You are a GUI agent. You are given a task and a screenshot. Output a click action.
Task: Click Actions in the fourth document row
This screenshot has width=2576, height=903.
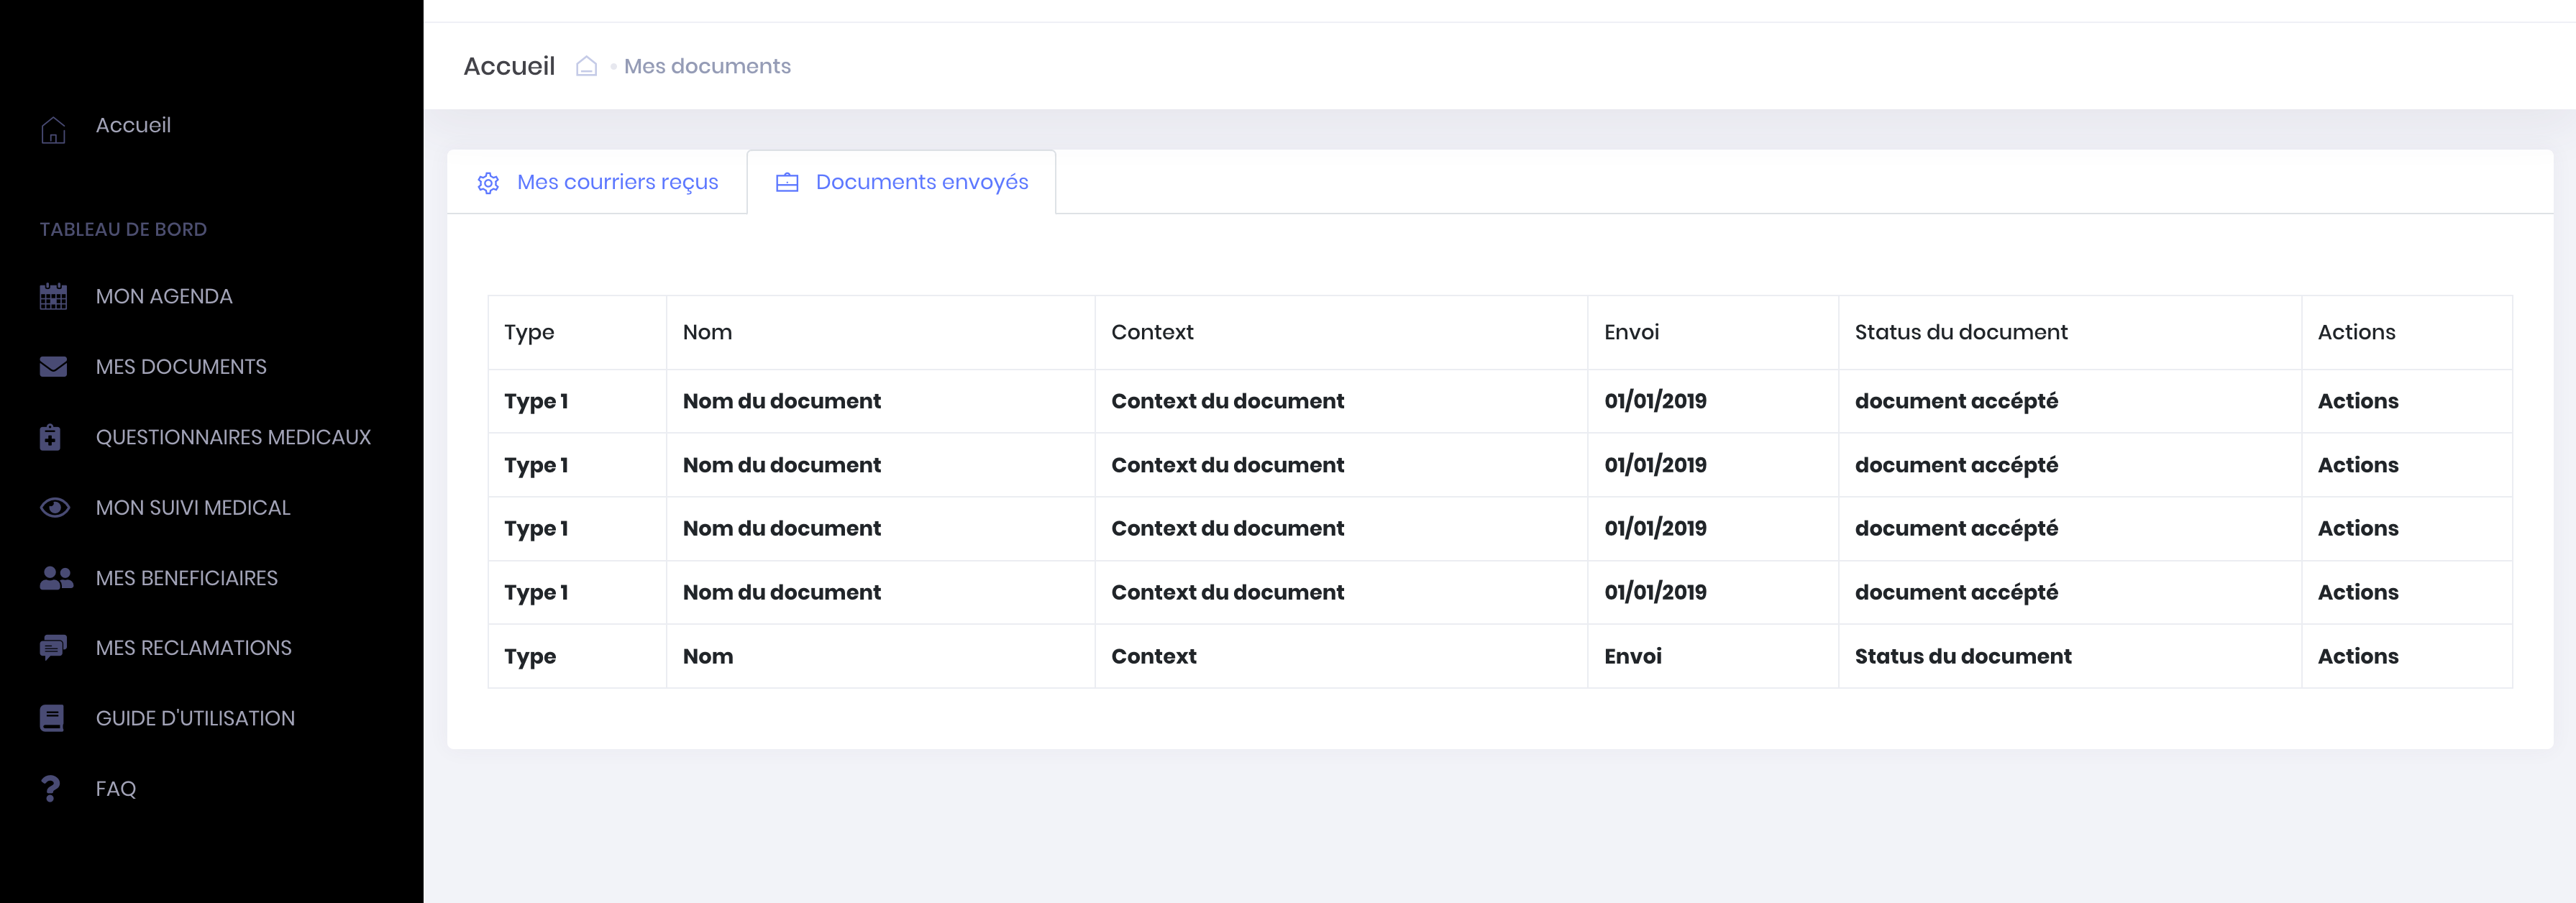2357,592
